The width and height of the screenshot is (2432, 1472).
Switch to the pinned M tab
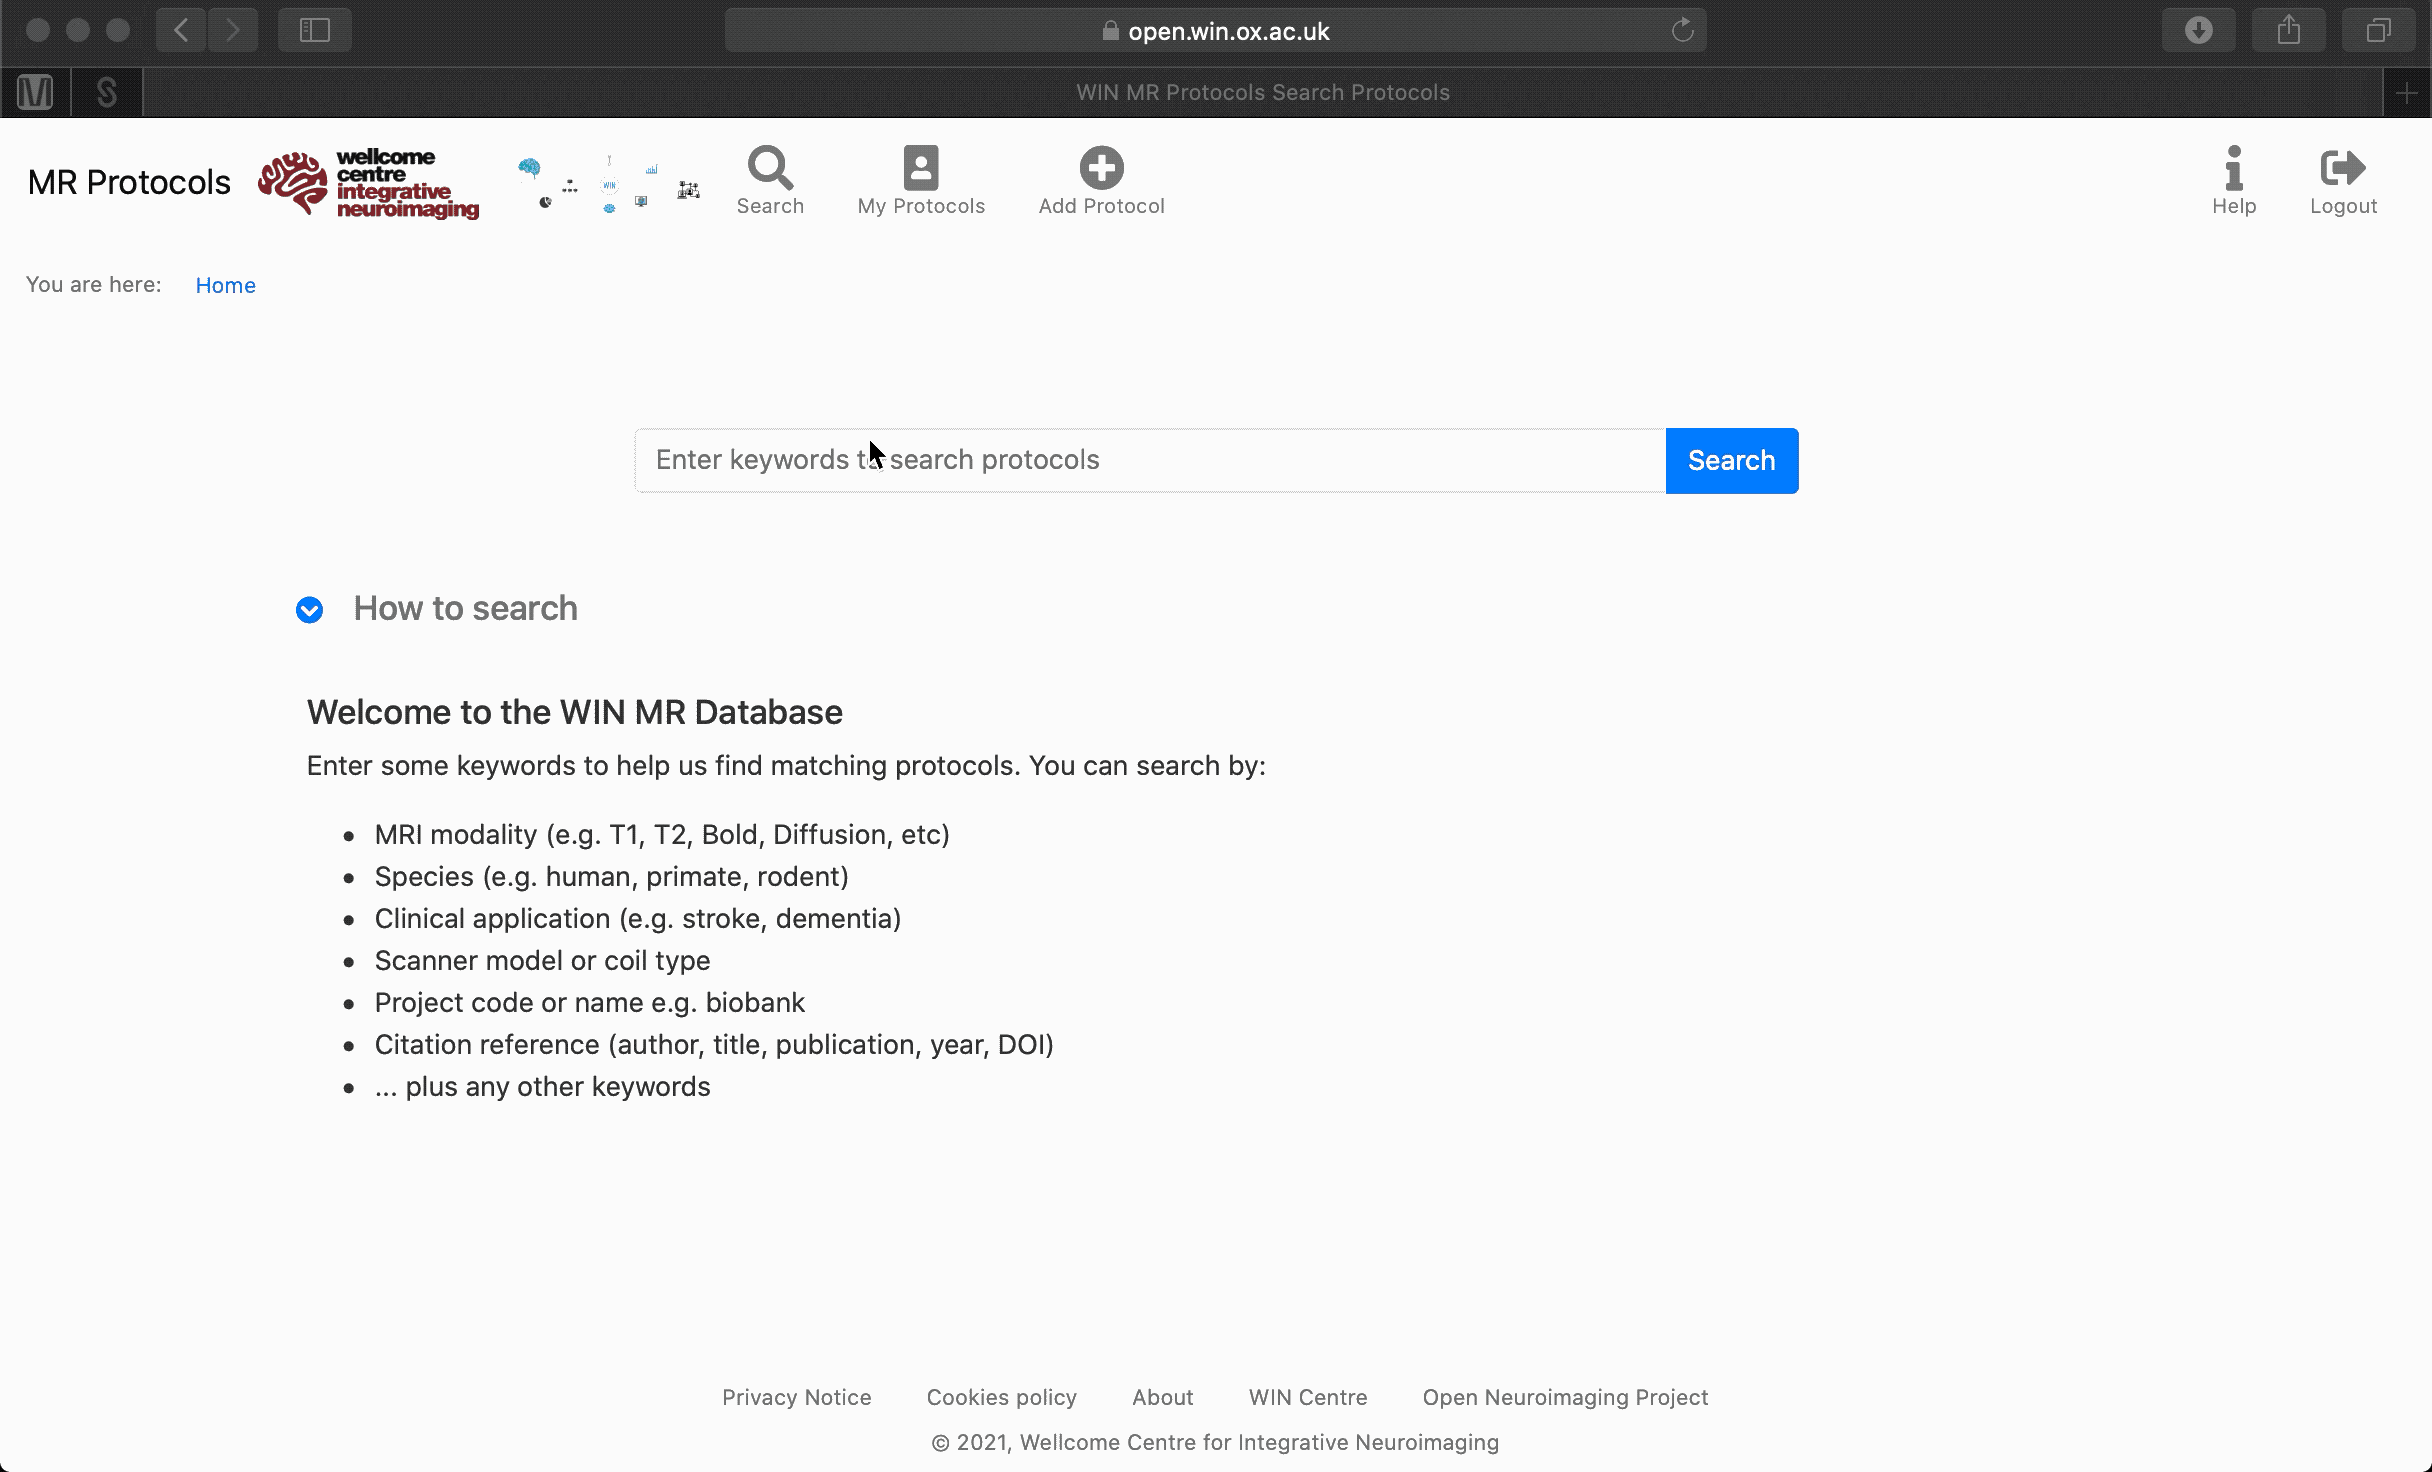35,93
